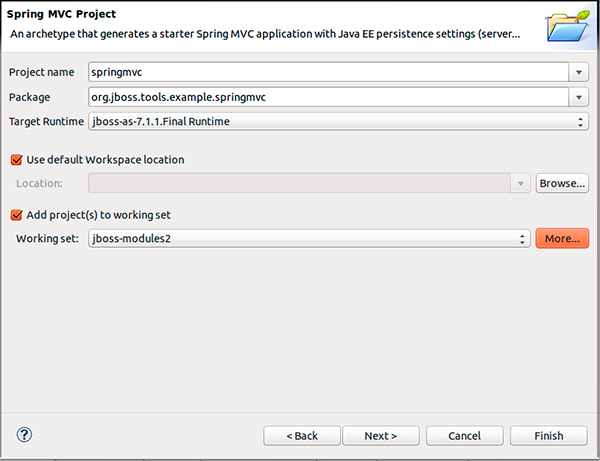Open the Working set combo box
600x461 pixels.
(x=309, y=239)
